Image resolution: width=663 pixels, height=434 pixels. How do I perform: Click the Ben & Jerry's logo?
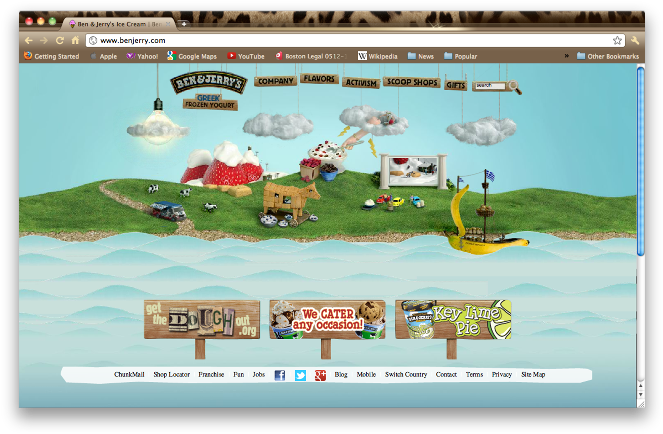209,82
